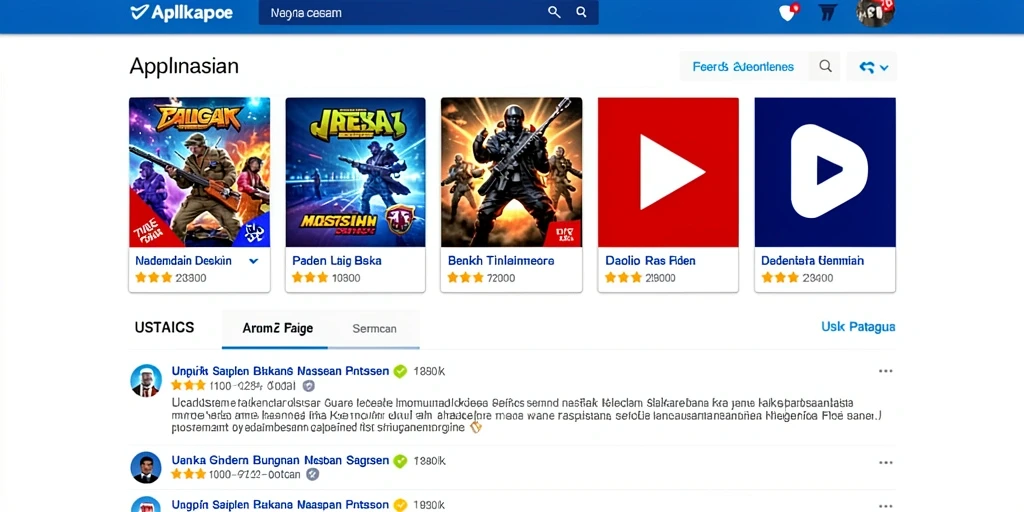Click the Applinasian page heading
The image size is (1024, 512).
[184, 67]
